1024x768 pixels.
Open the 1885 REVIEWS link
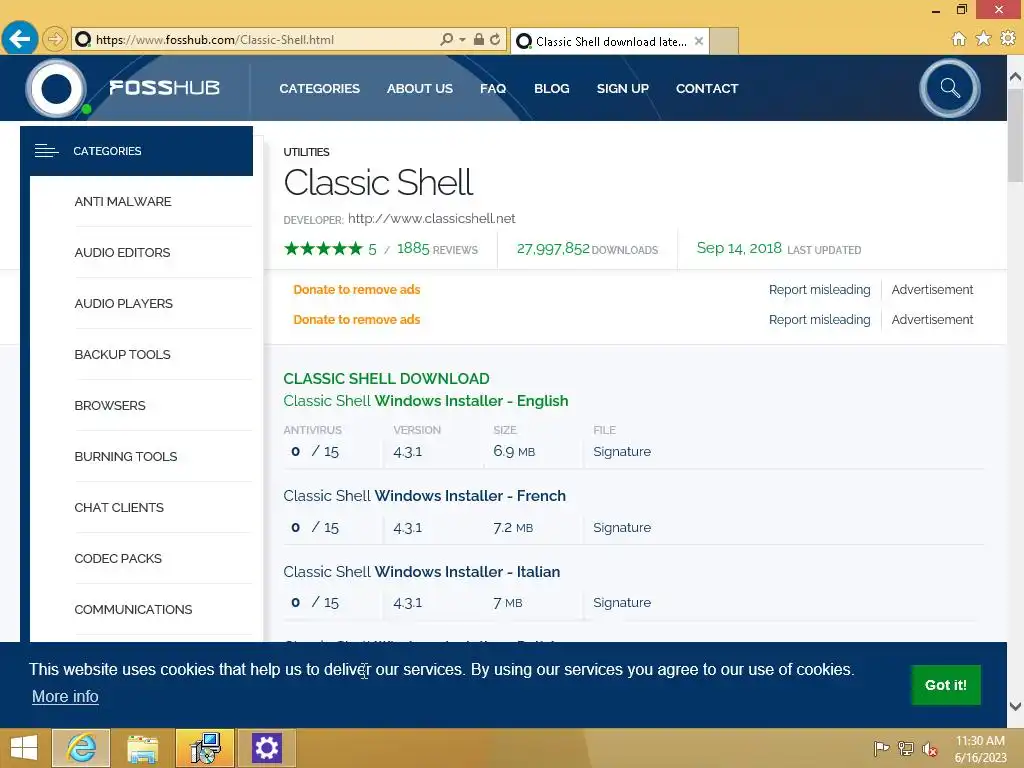click(x=438, y=248)
